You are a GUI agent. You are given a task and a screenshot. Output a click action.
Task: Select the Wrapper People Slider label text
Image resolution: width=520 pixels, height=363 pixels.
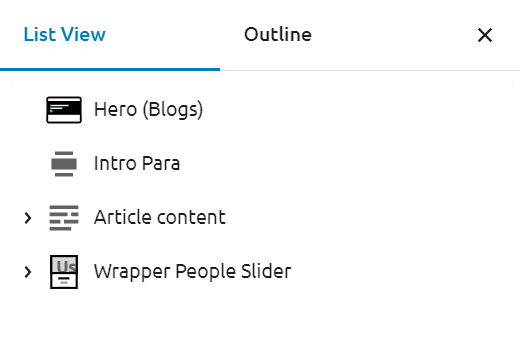coord(193,271)
